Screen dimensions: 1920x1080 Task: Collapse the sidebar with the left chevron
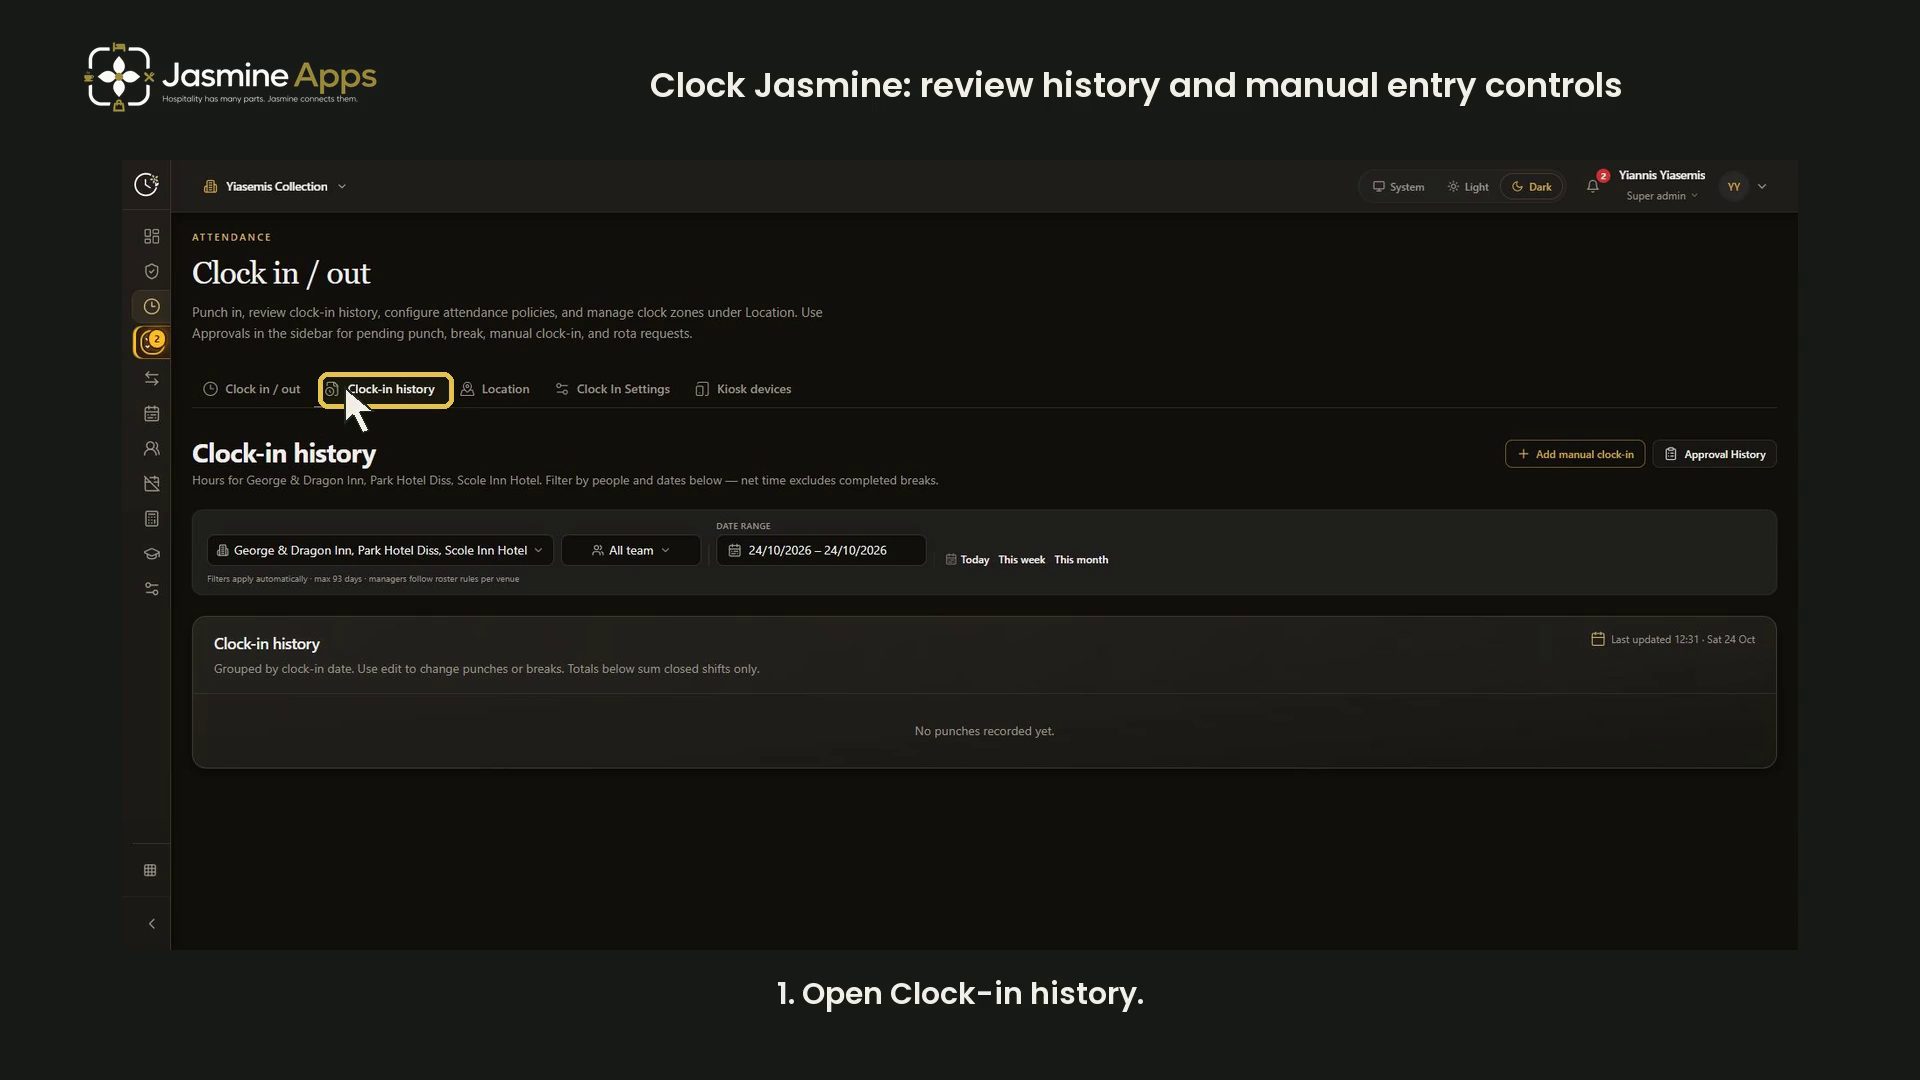point(151,924)
